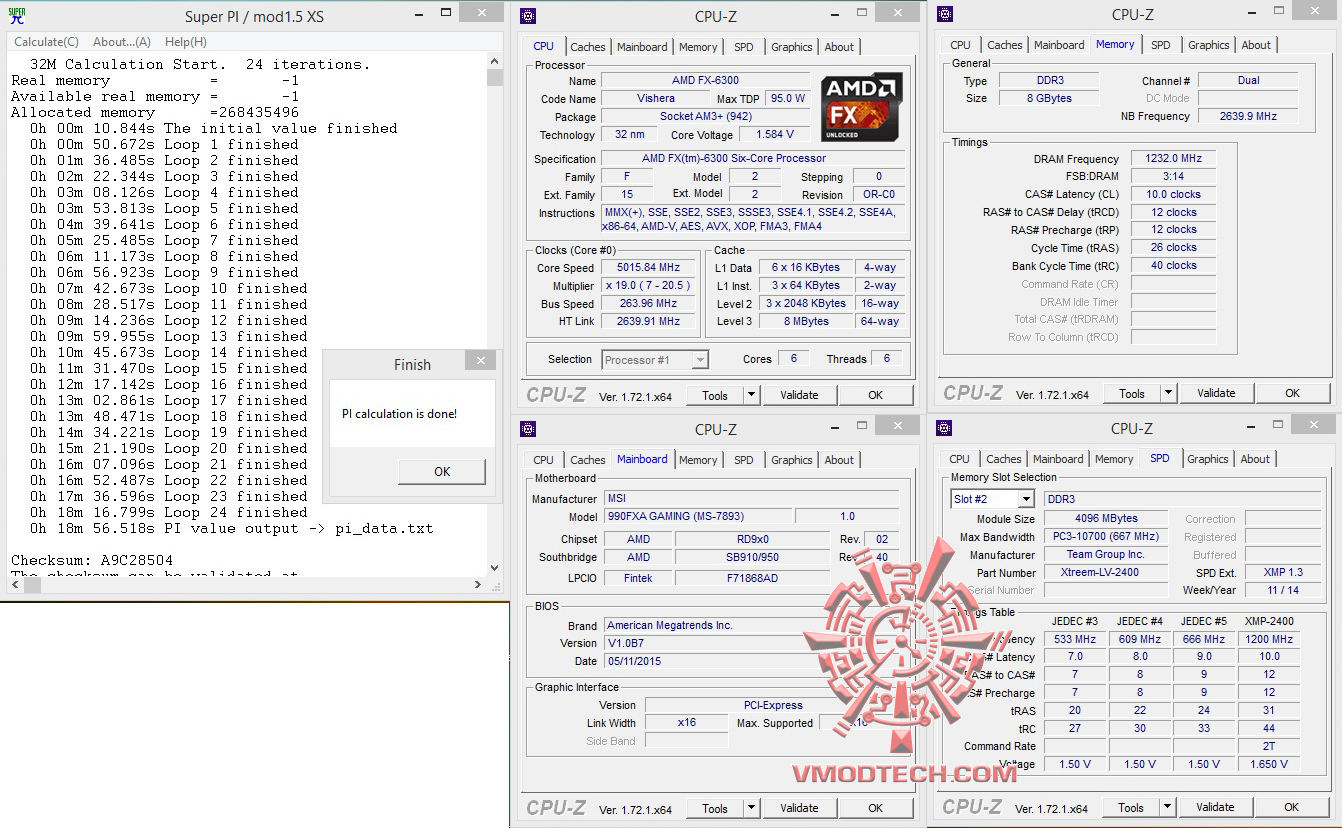Click Validate in the Motherboard window
Image resolution: width=1342 pixels, height=828 pixels.
(x=799, y=808)
